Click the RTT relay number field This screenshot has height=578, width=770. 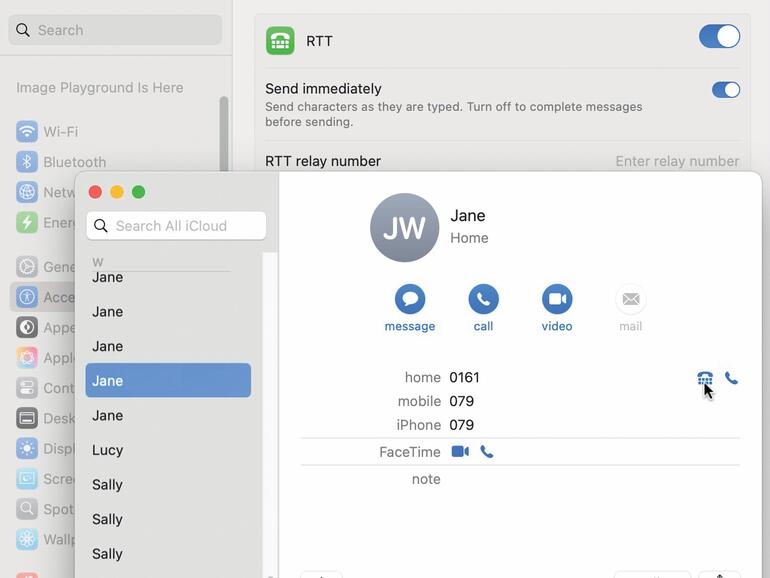pyautogui.click(x=677, y=161)
